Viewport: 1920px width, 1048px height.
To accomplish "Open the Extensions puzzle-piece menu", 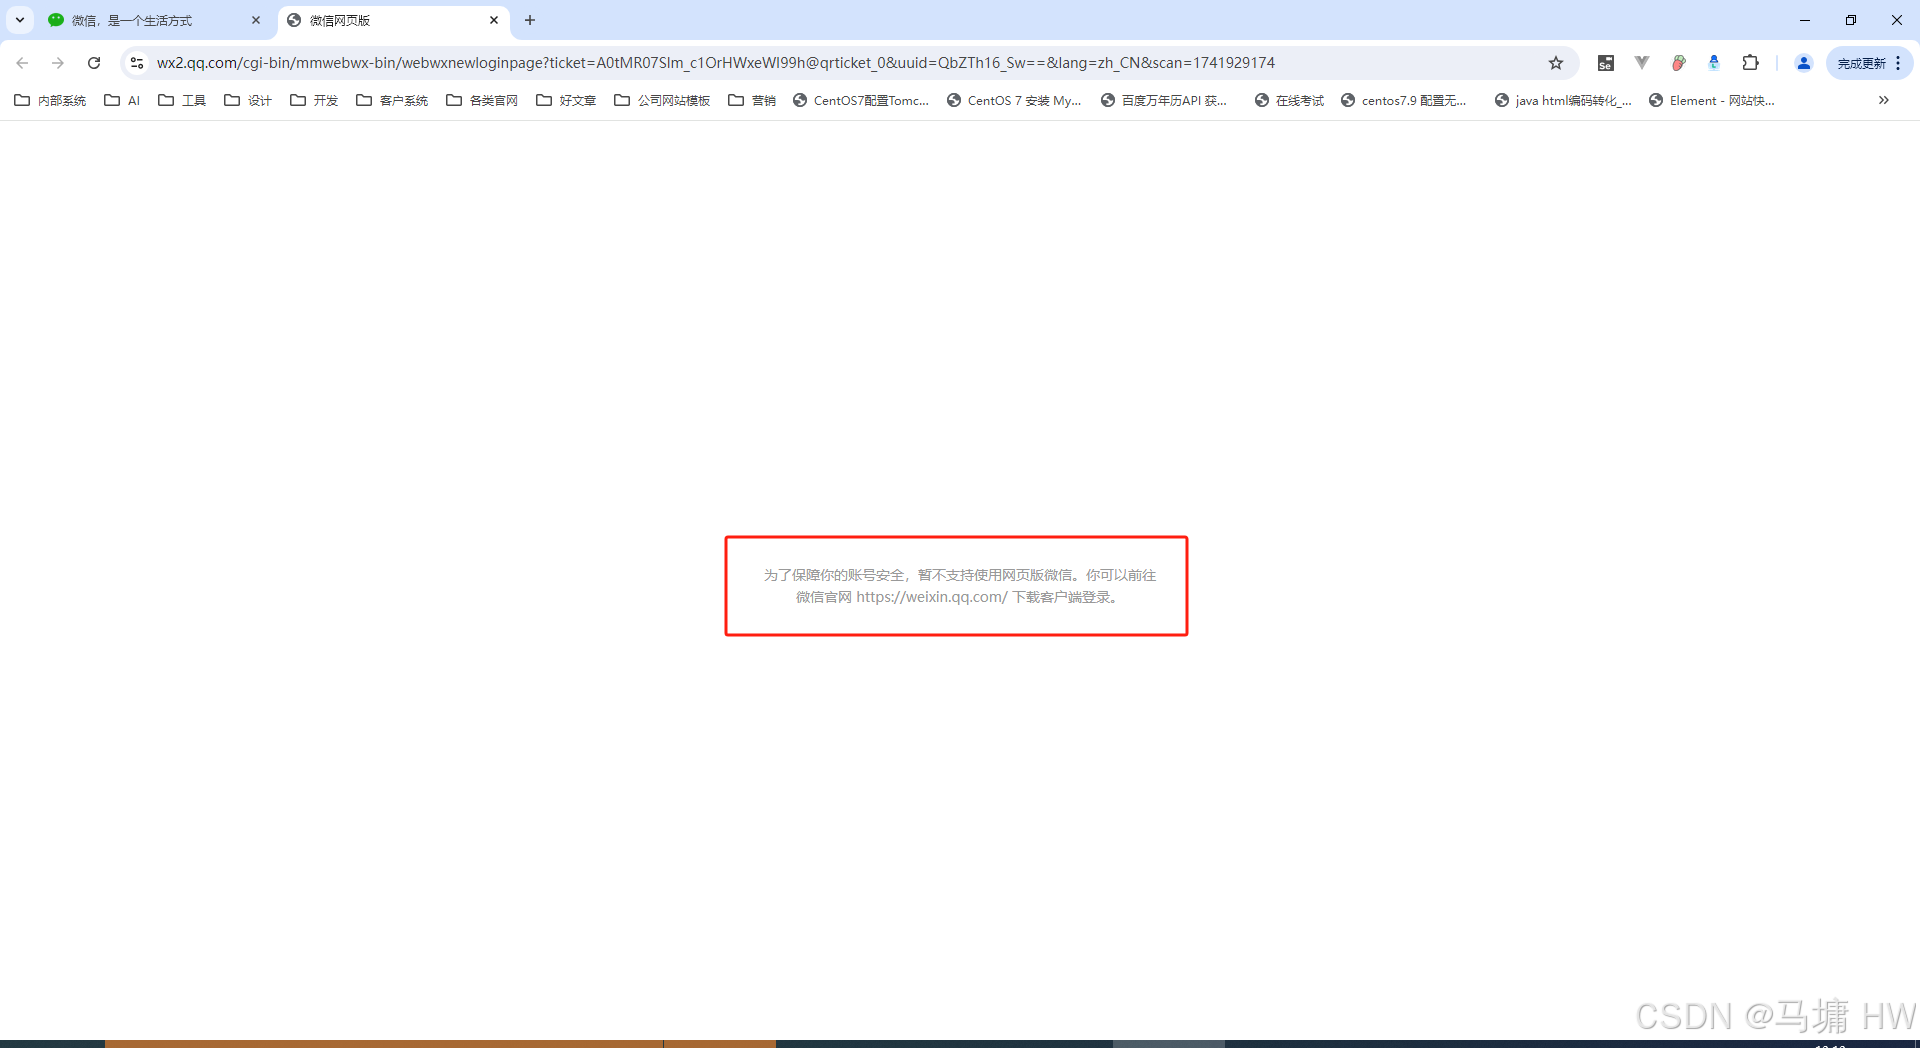I will click(1751, 62).
